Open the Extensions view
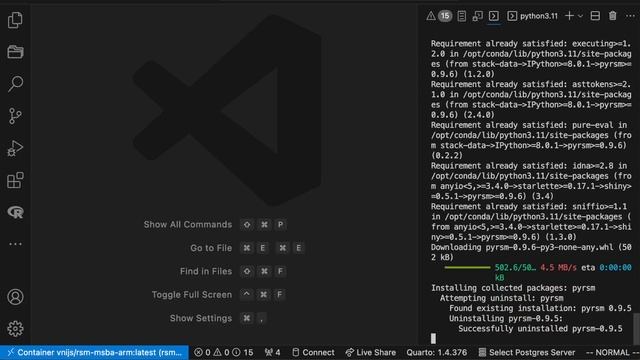Screen dimensions: 640x360 click(15, 180)
